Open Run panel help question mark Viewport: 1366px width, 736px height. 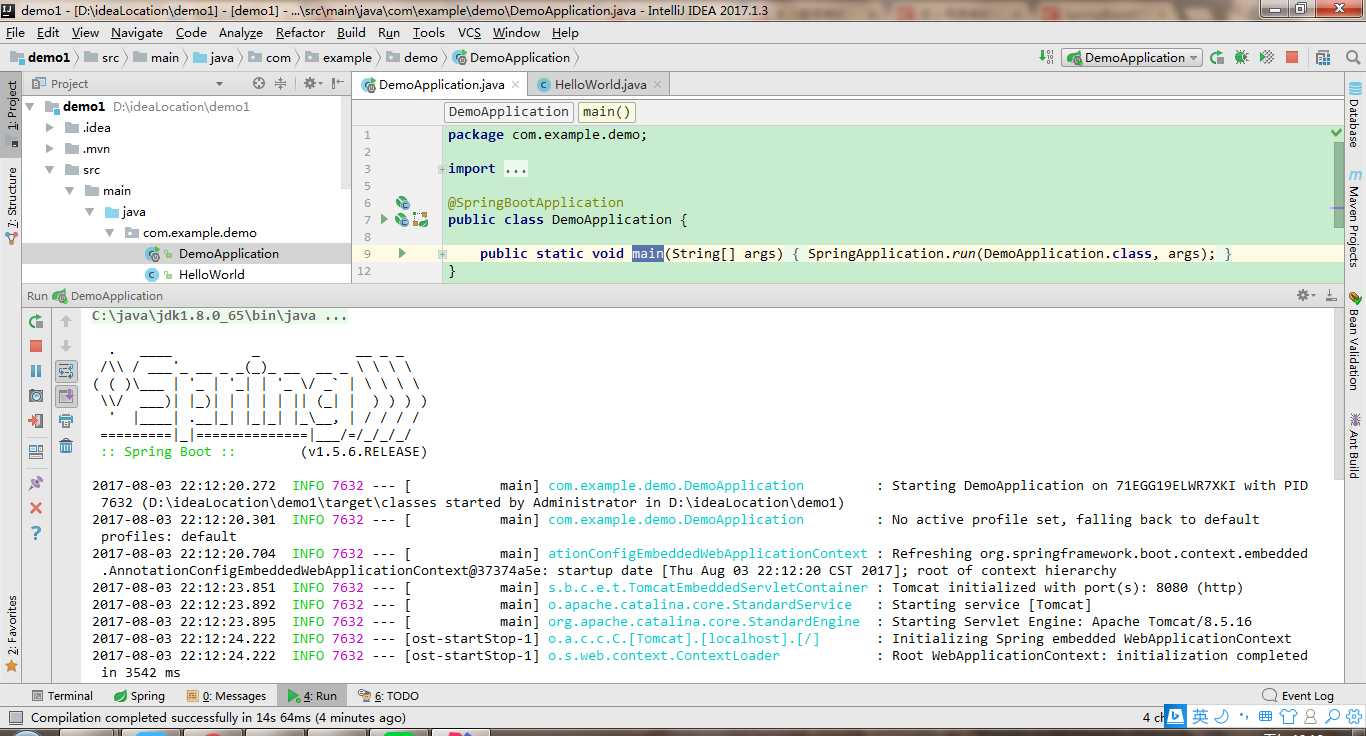point(36,533)
